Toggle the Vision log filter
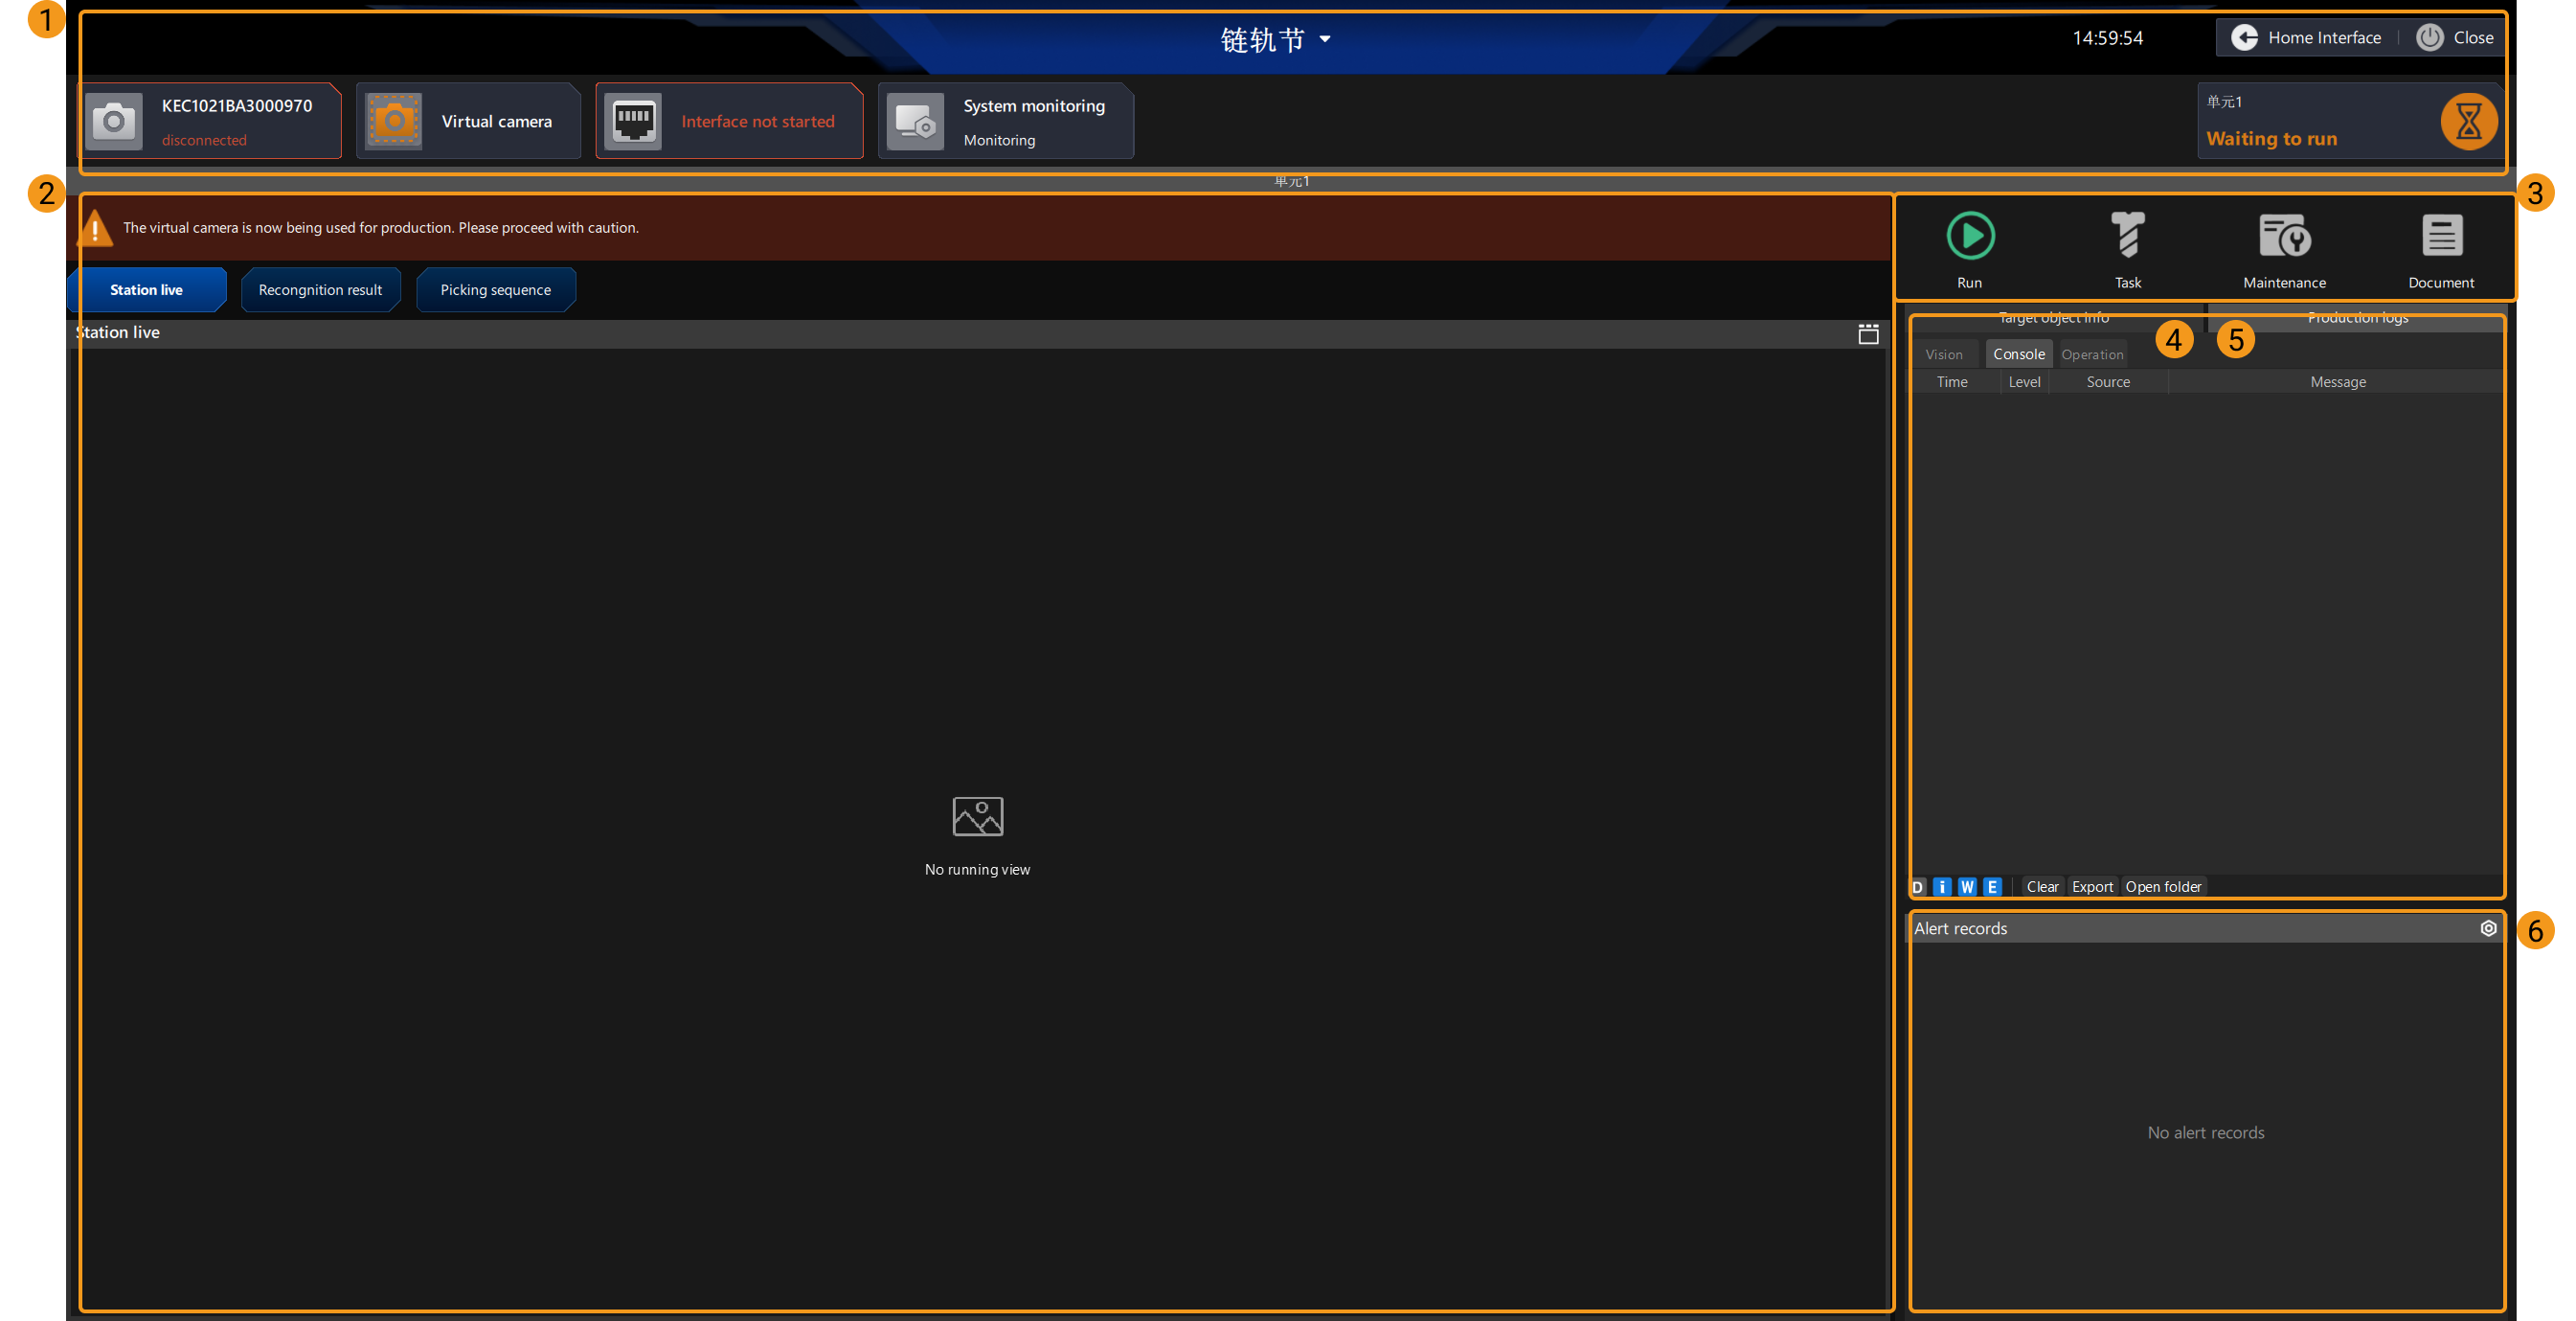The image size is (2576, 1321). [x=1945, y=353]
